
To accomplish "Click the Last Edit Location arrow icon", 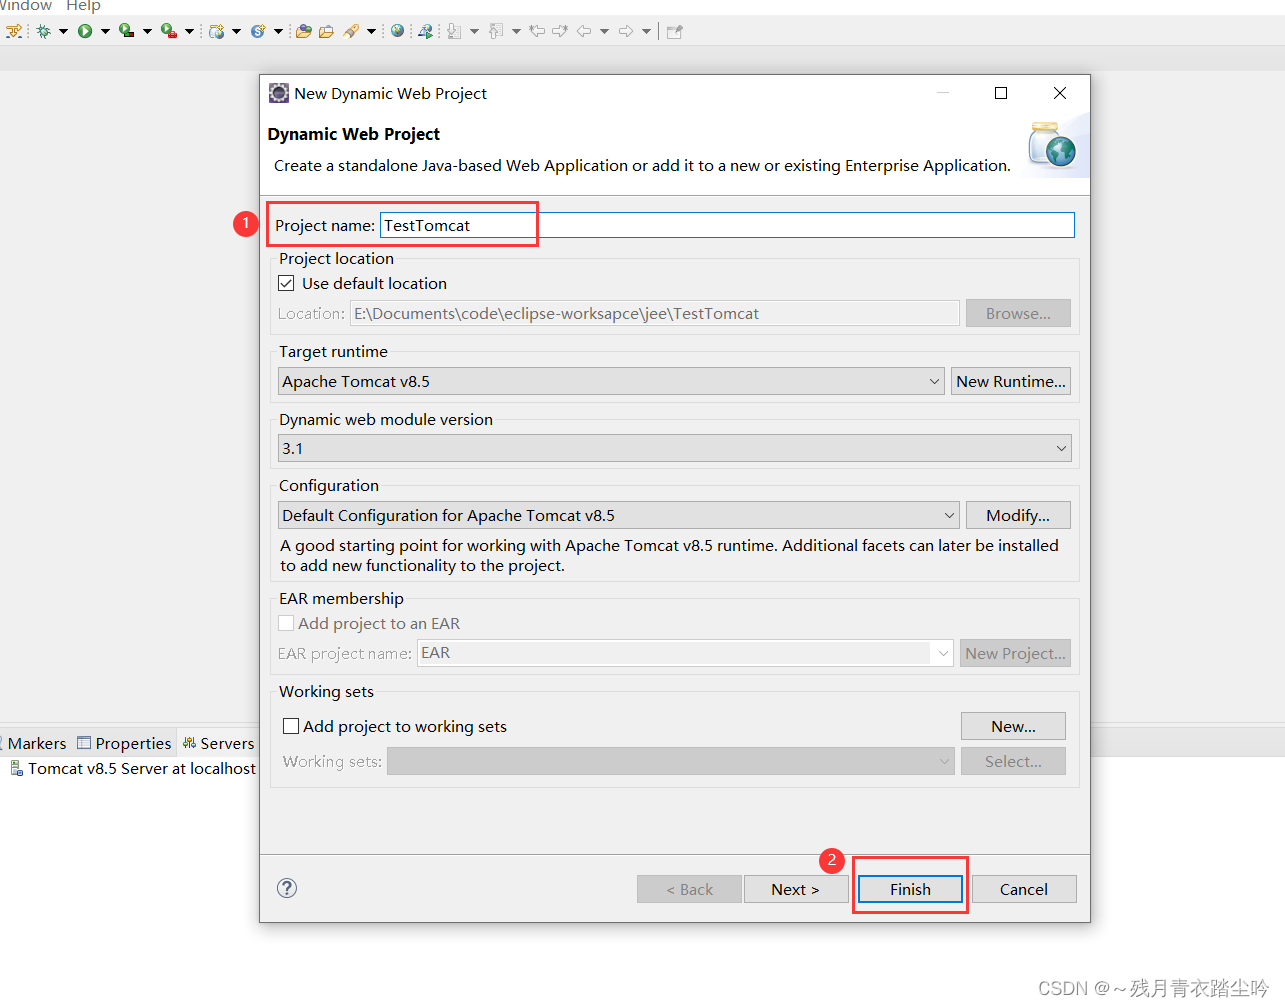I will (x=537, y=31).
